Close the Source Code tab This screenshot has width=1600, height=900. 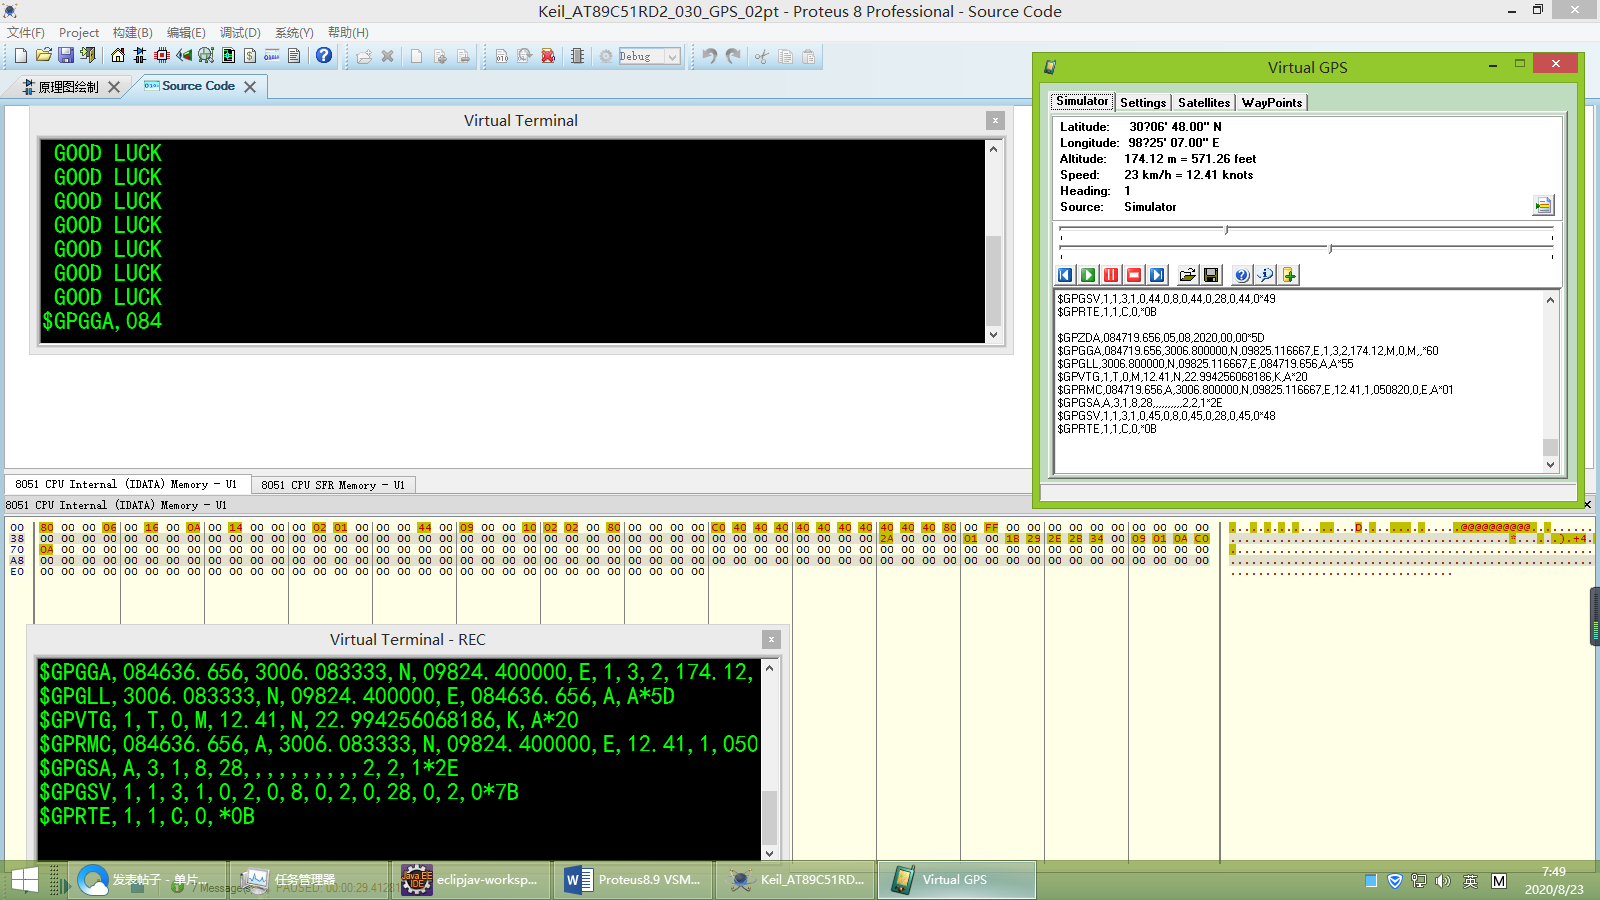pos(250,87)
